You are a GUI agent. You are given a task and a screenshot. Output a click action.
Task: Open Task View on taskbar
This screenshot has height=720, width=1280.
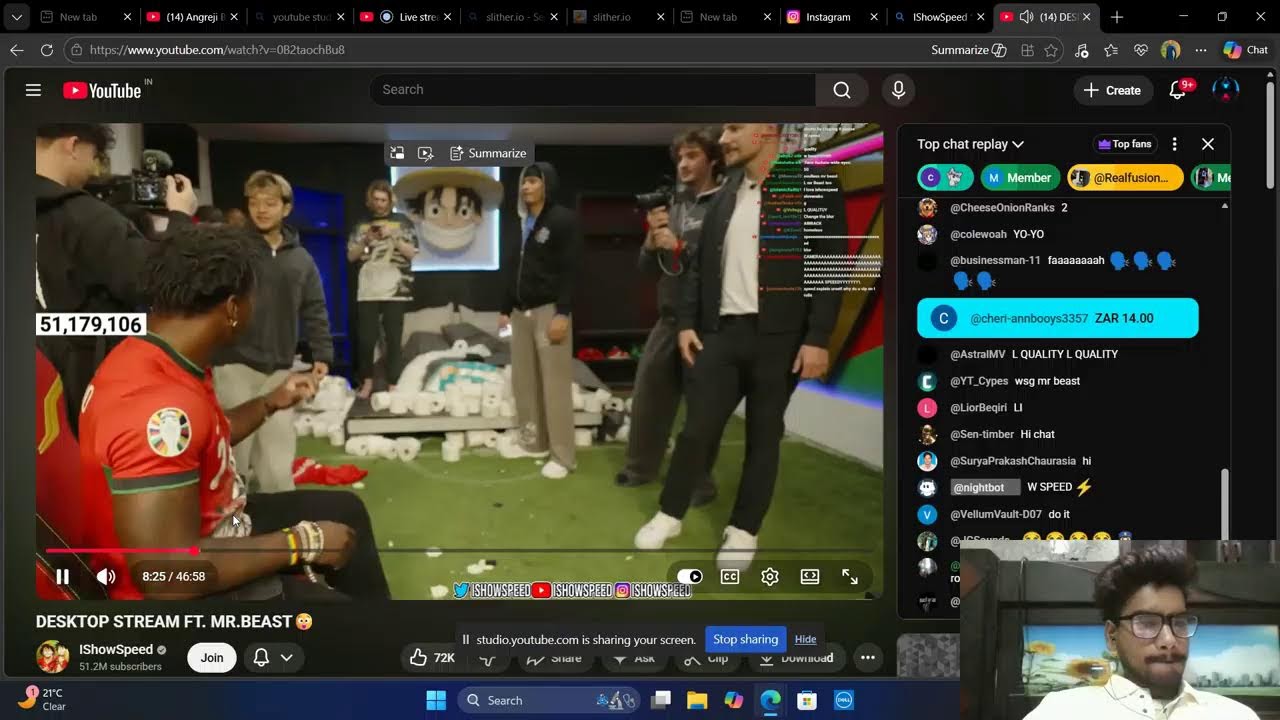[x=661, y=700]
